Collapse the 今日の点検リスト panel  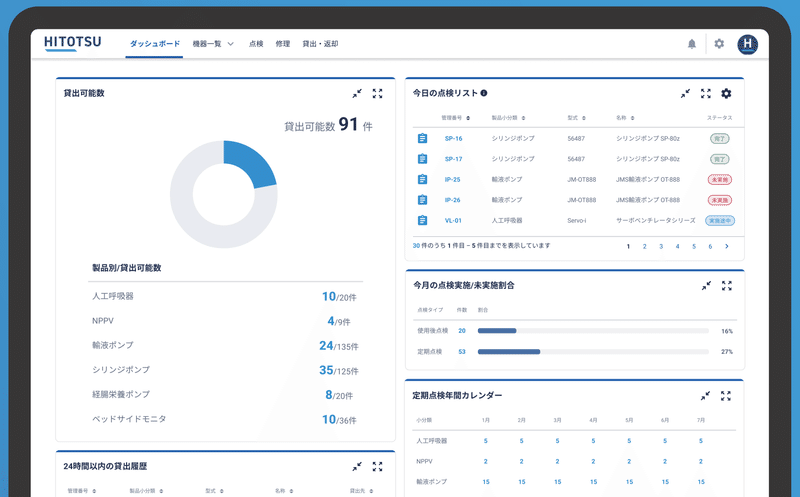click(685, 93)
